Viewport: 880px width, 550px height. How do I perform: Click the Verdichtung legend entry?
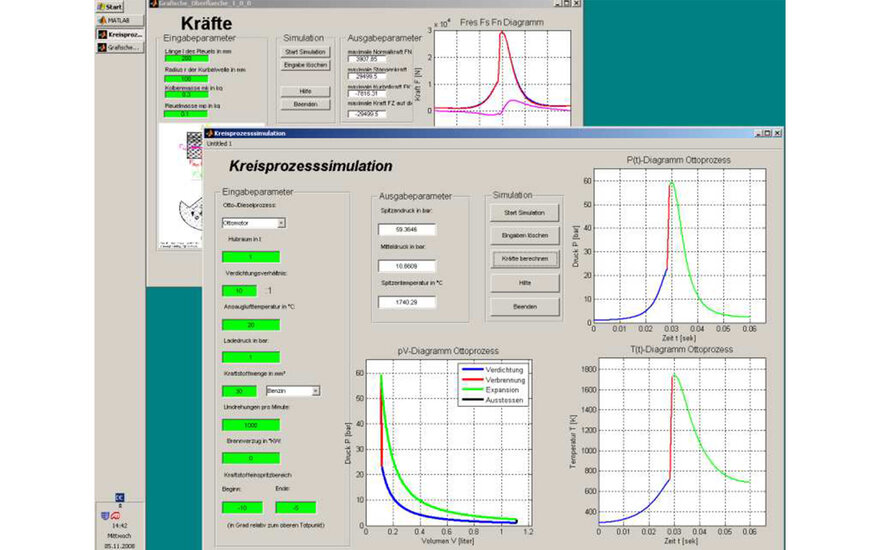[x=493, y=370]
